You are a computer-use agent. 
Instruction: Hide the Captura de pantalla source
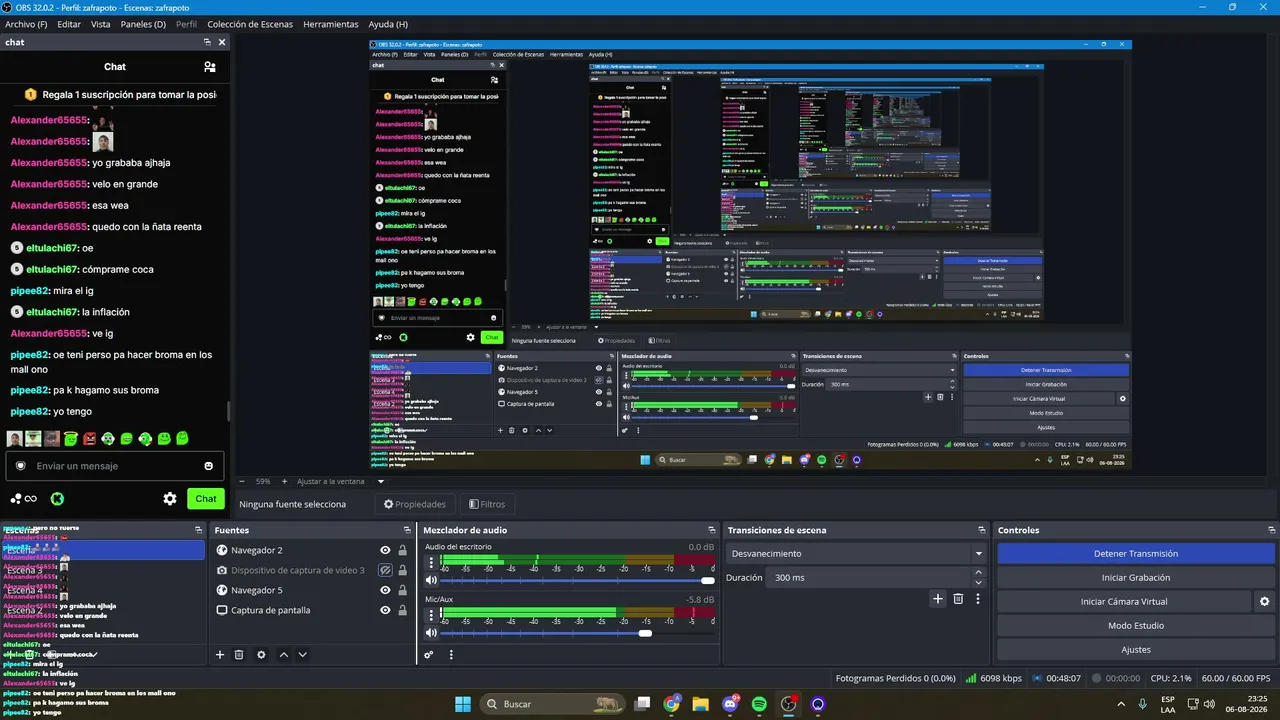[x=385, y=610]
